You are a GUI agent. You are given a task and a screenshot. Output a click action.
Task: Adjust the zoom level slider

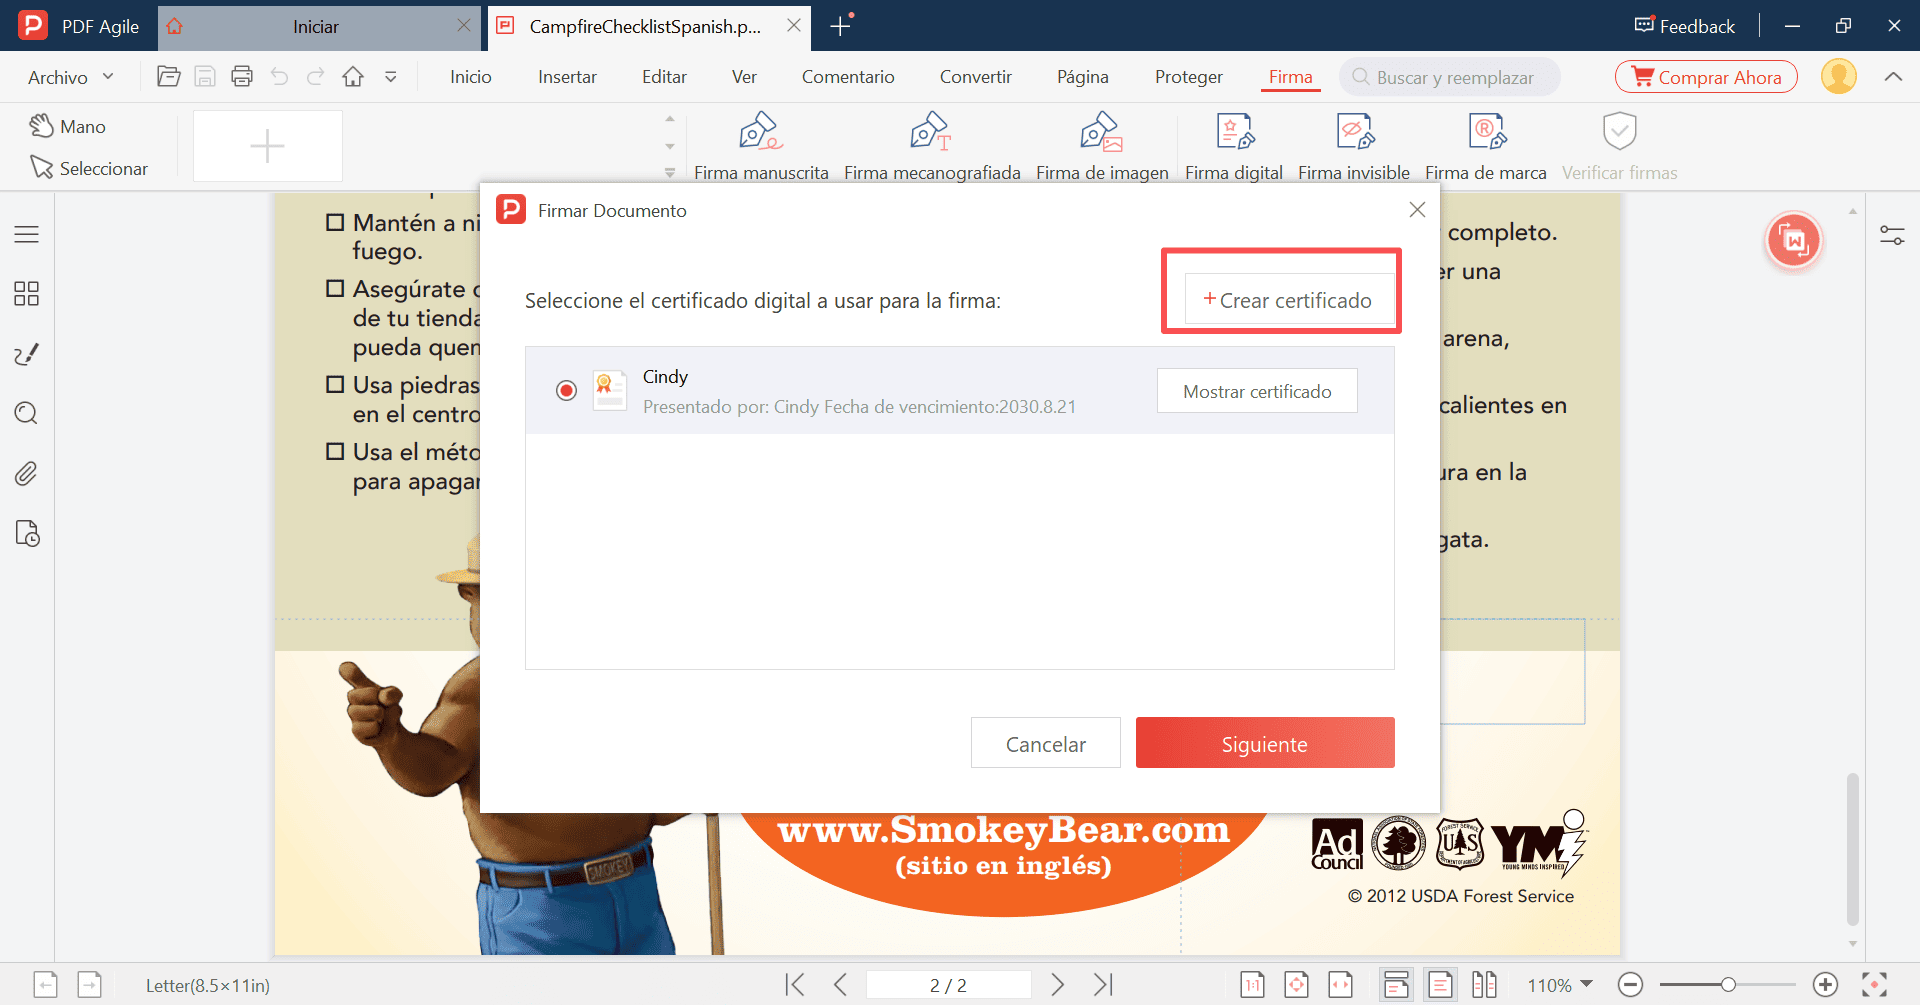[x=1730, y=984]
